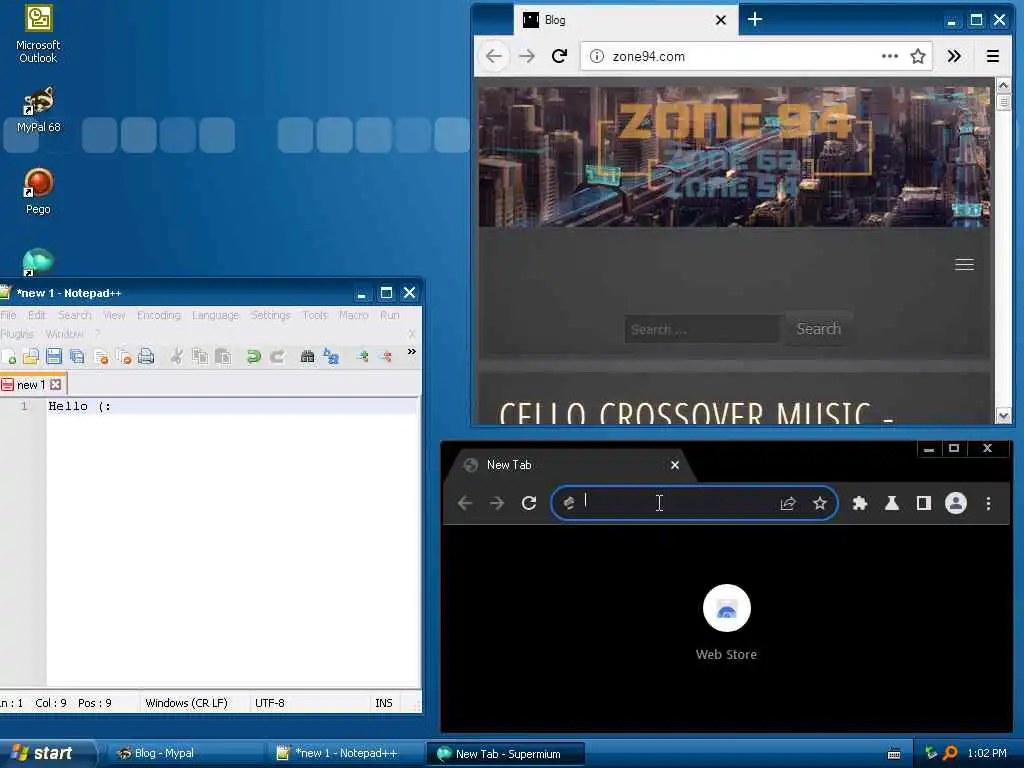Viewport: 1024px width, 768px height.
Task: Click the share page icon in Supermium
Action: coord(788,503)
